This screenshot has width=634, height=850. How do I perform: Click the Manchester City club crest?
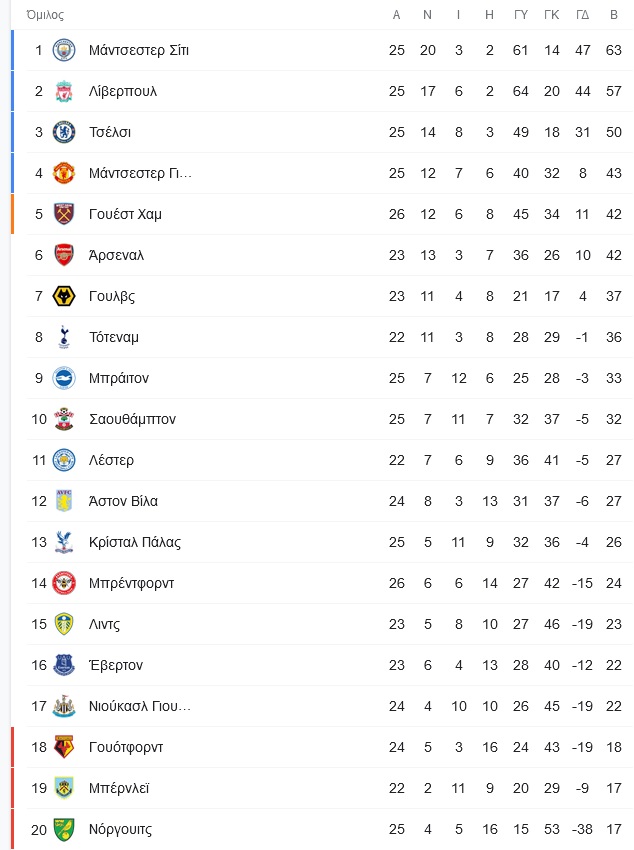(x=64, y=50)
